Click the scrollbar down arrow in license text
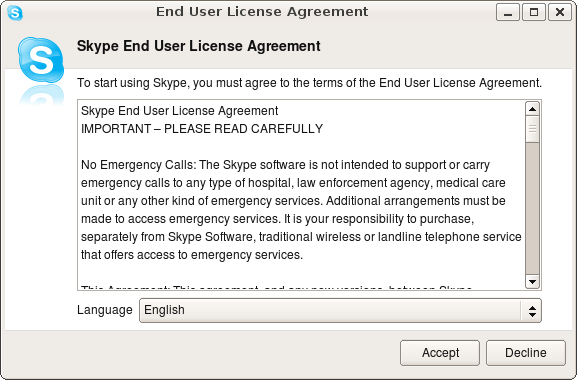The image size is (577, 380). click(532, 282)
